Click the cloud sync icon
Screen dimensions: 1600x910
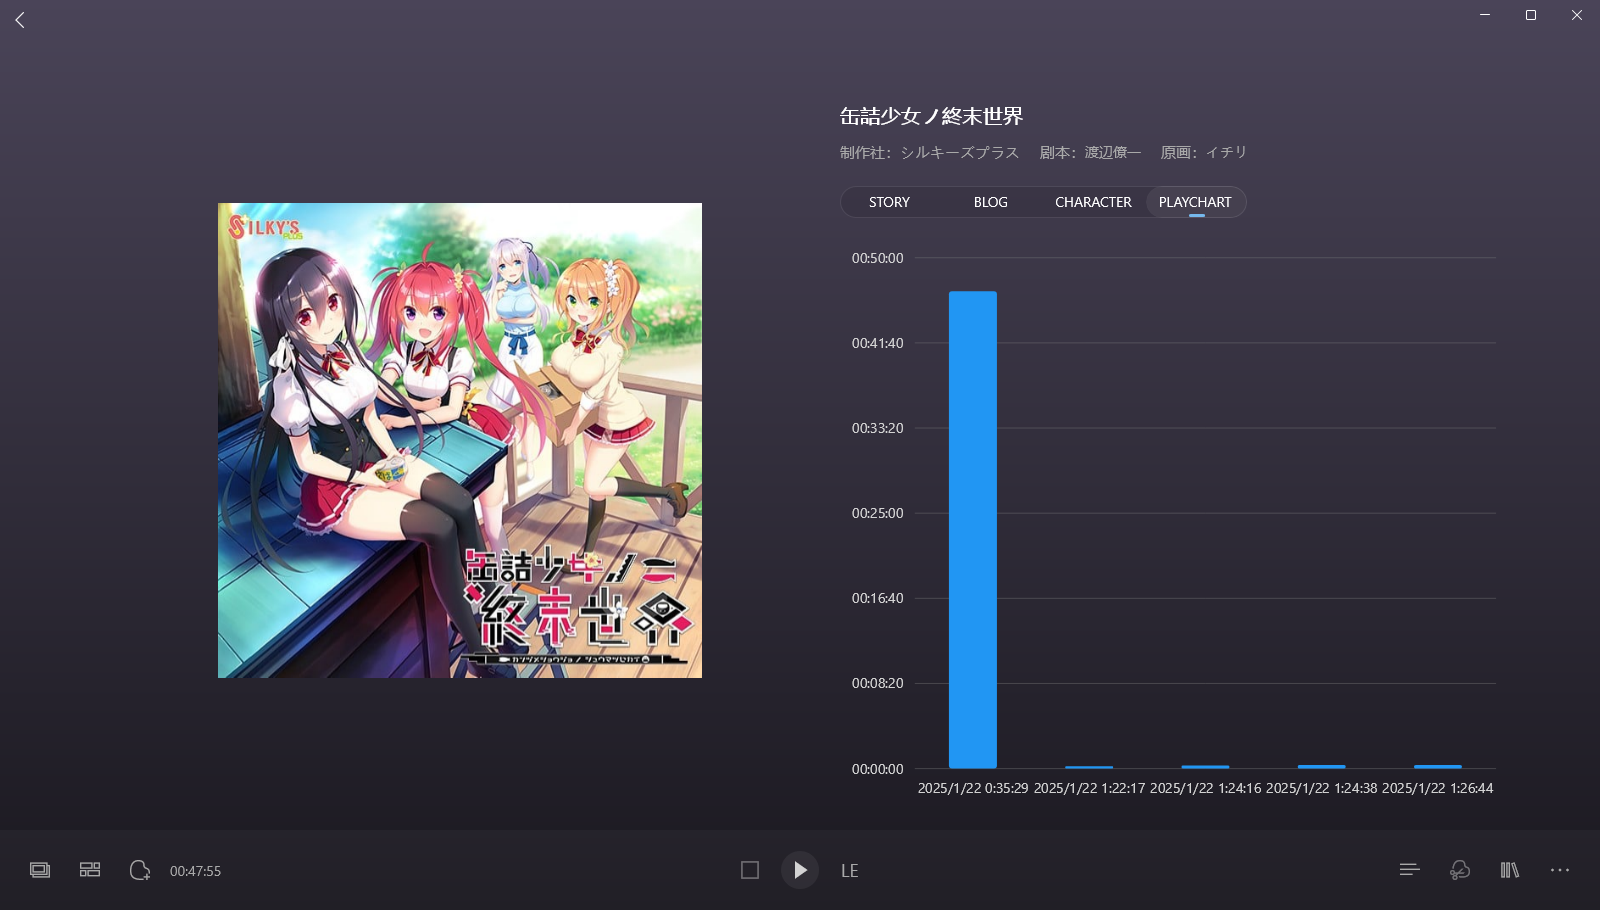tap(1460, 870)
